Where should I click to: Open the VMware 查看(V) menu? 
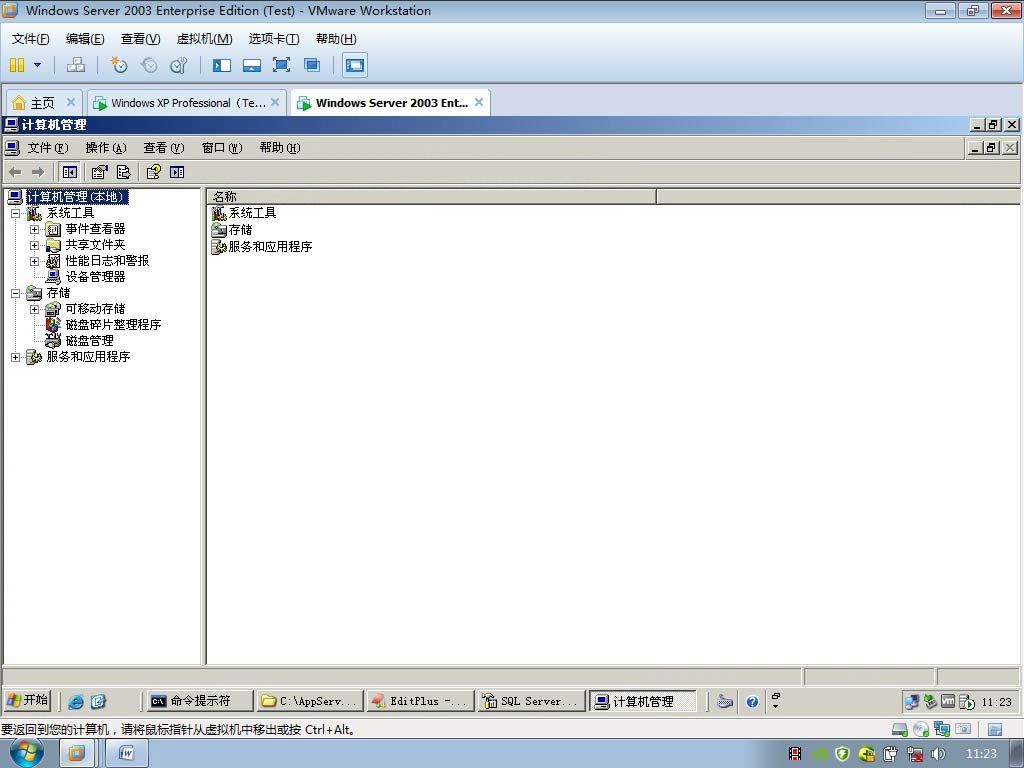click(140, 39)
